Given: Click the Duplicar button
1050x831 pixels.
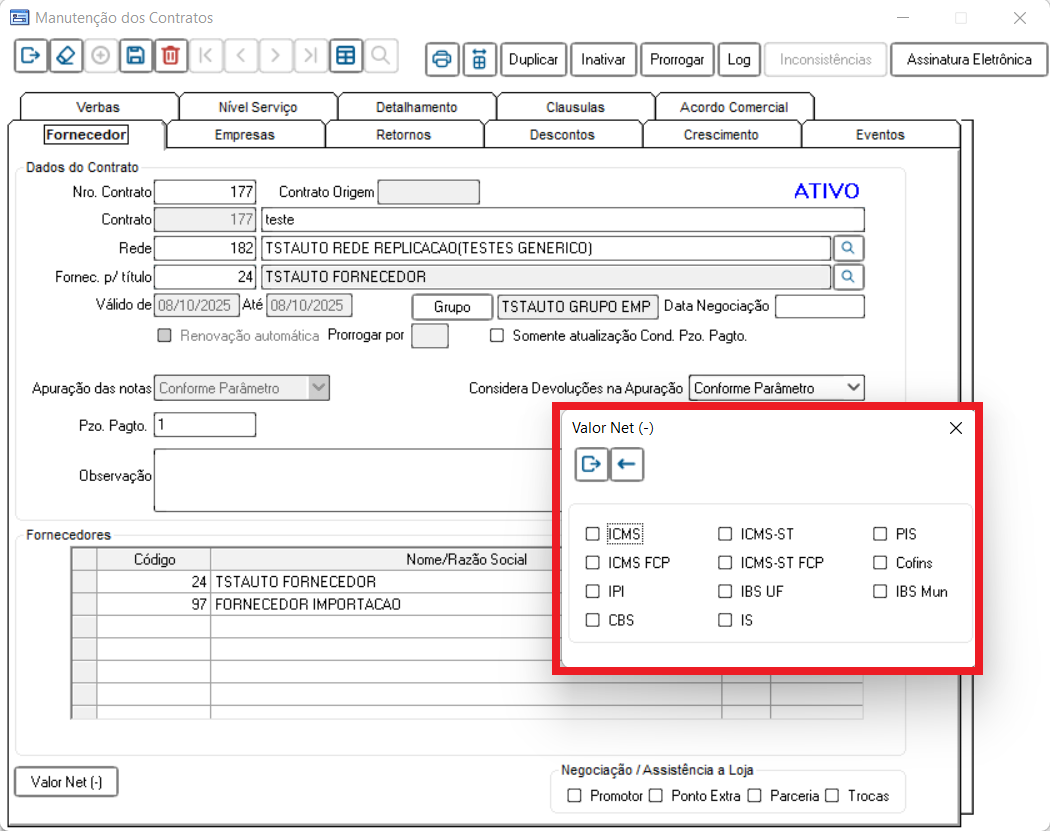Looking at the screenshot, I should point(533,60).
